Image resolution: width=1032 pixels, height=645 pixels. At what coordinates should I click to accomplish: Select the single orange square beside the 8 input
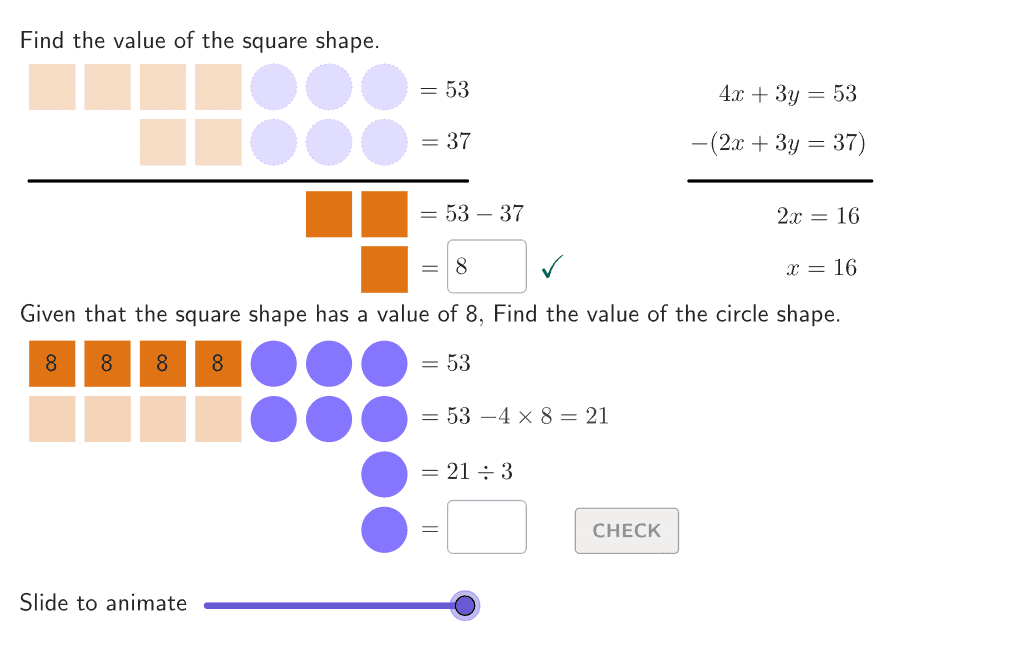click(384, 269)
